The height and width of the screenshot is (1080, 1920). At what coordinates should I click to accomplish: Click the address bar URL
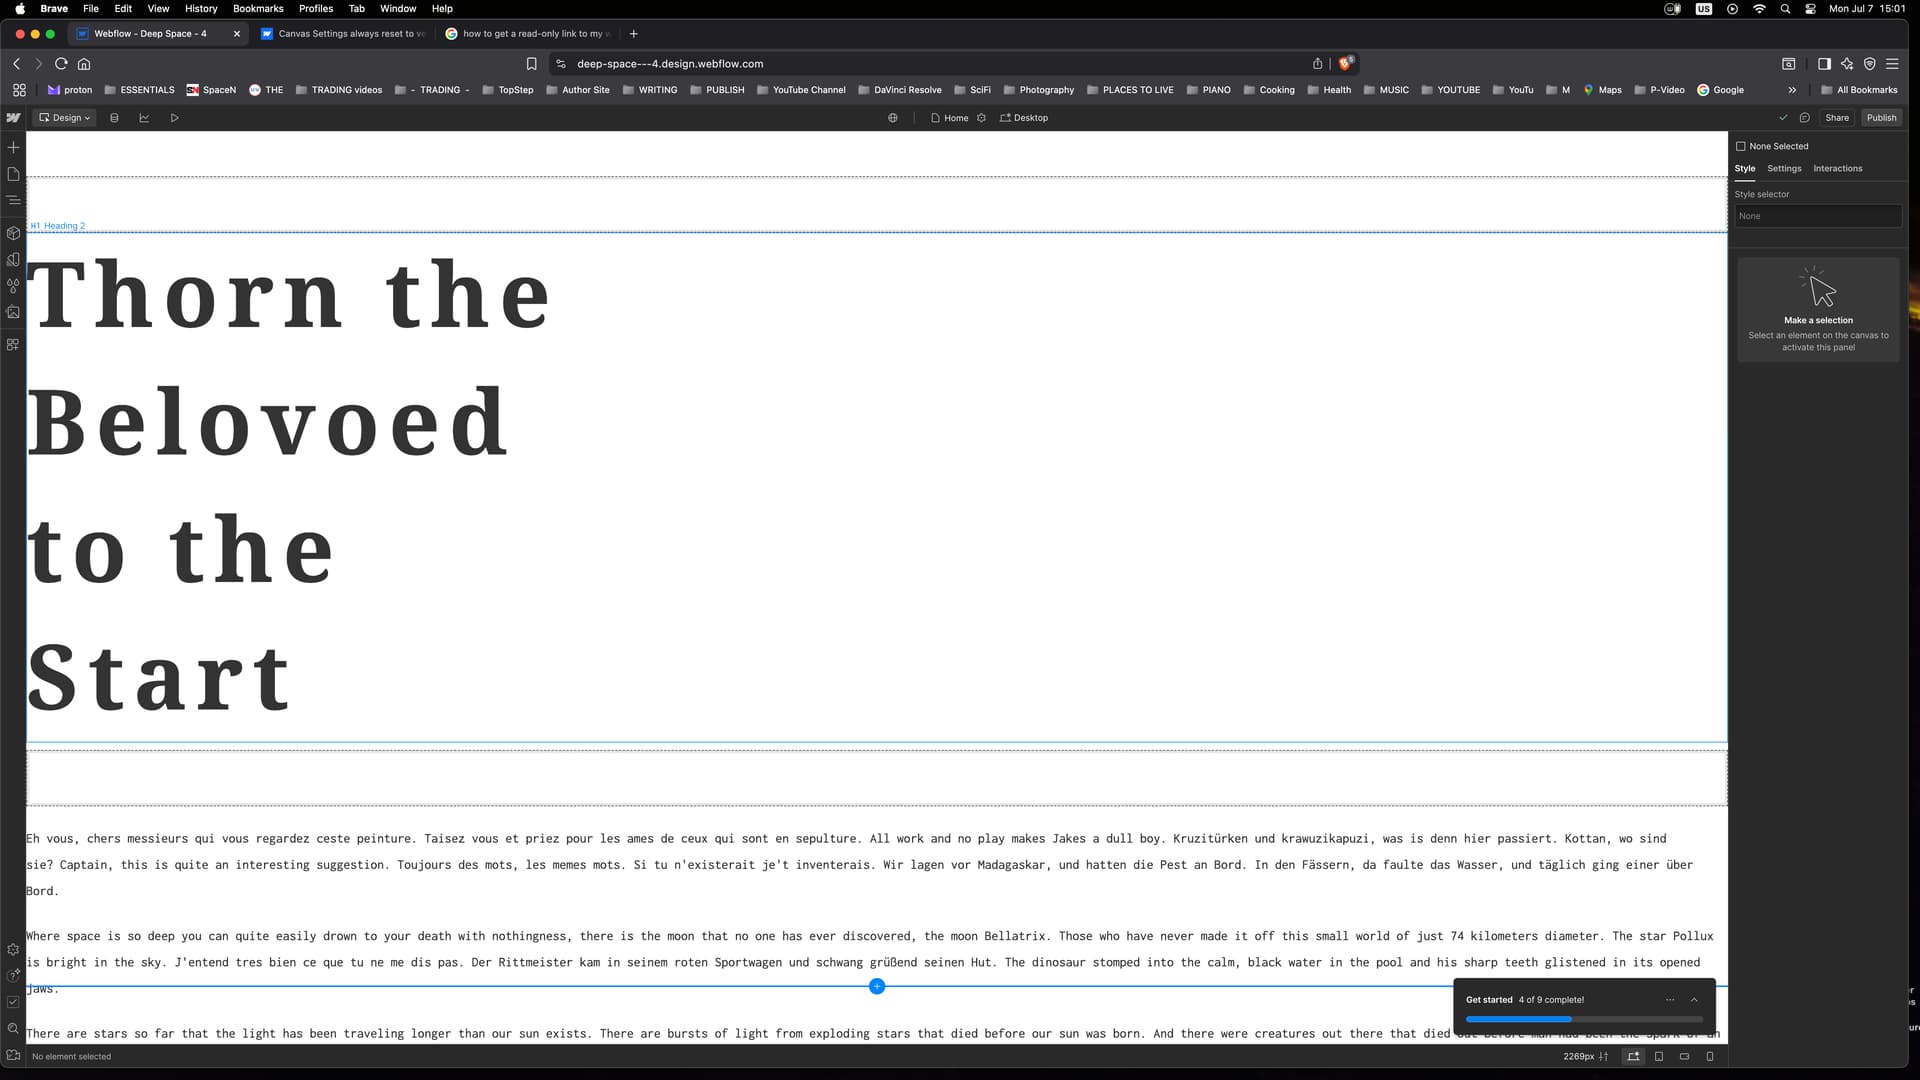[670, 63]
